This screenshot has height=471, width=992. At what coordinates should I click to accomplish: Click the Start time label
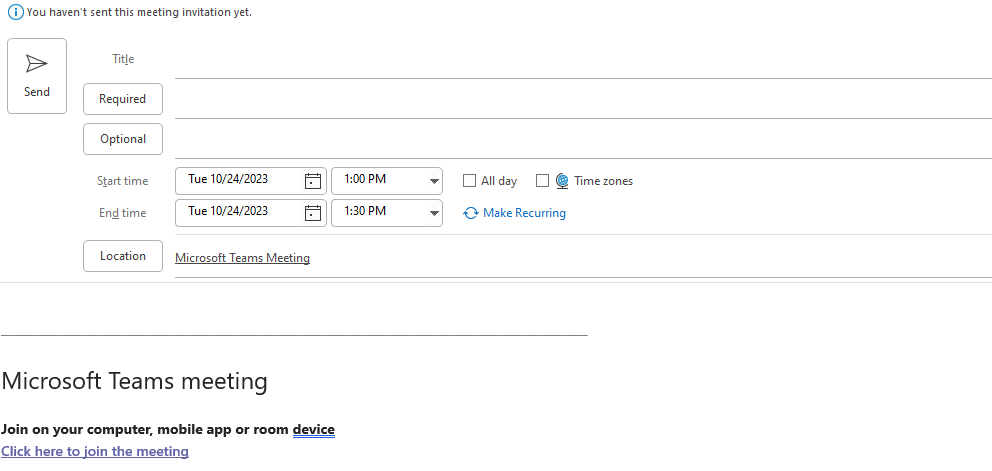(122, 181)
